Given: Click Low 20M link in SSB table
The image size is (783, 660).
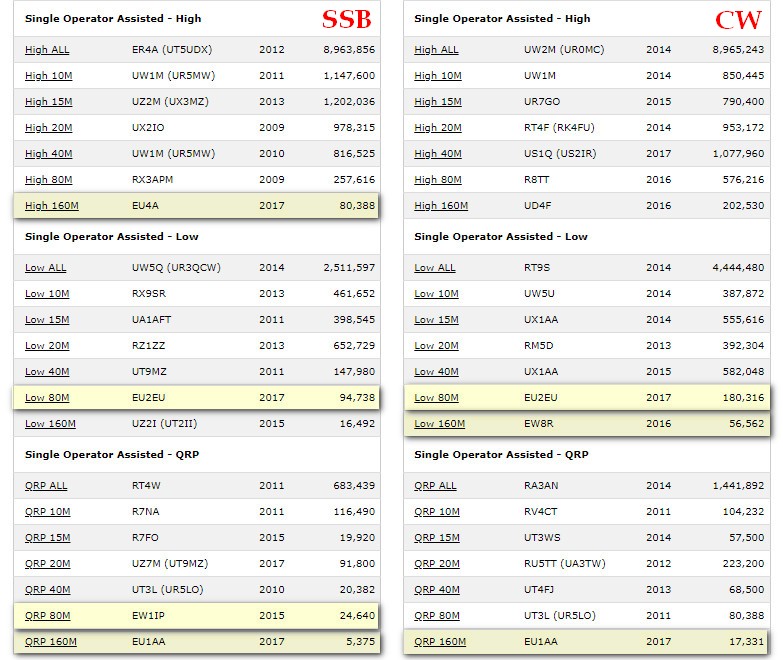Looking at the screenshot, I should coord(47,346).
